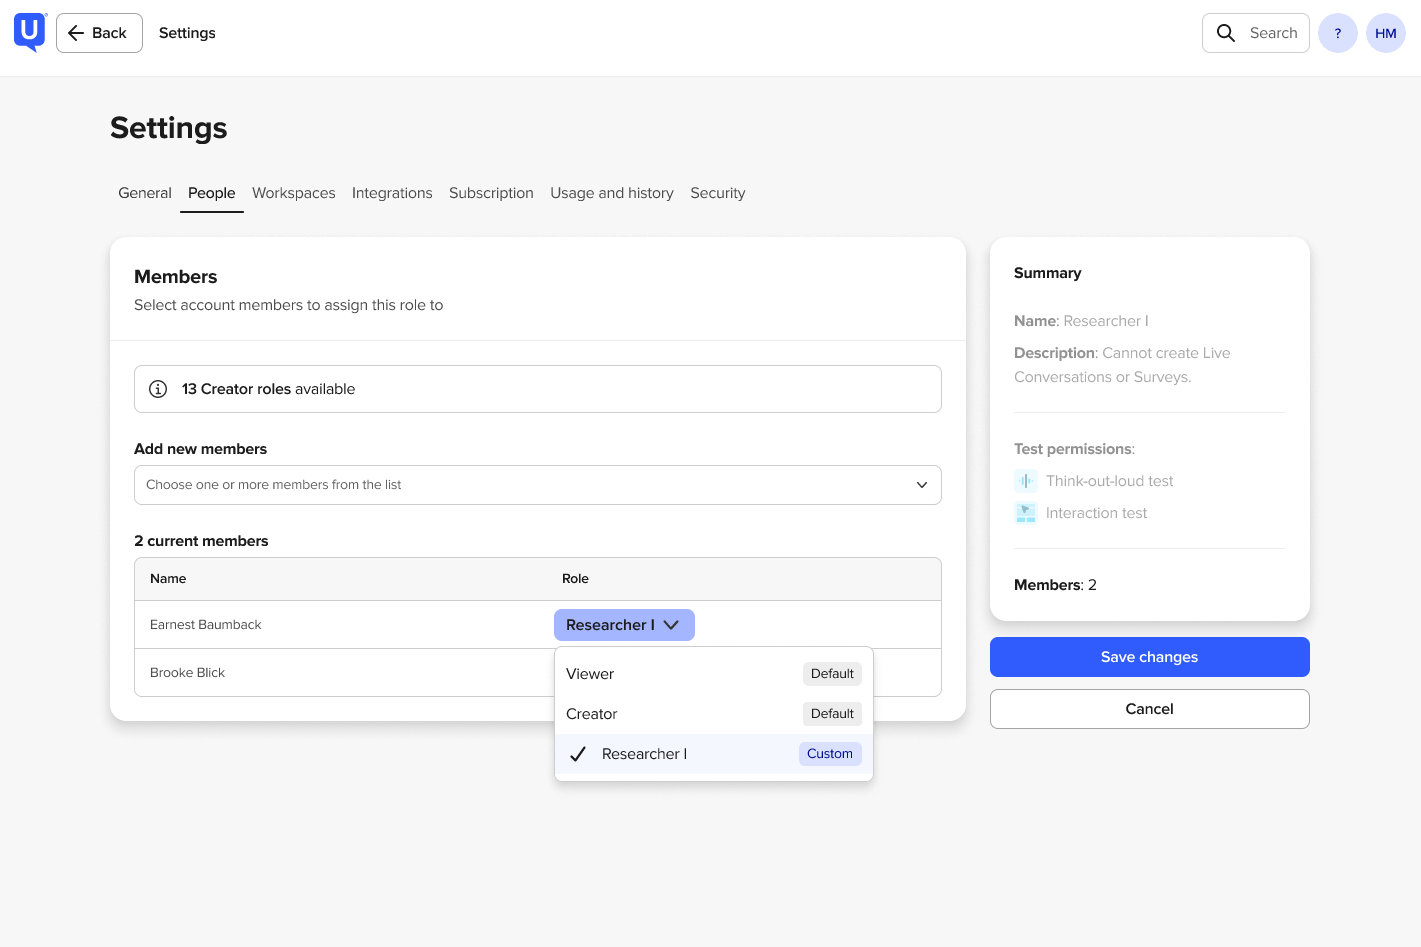1421x947 pixels.
Task: Go back using the Back button
Action: [x=99, y=33]
